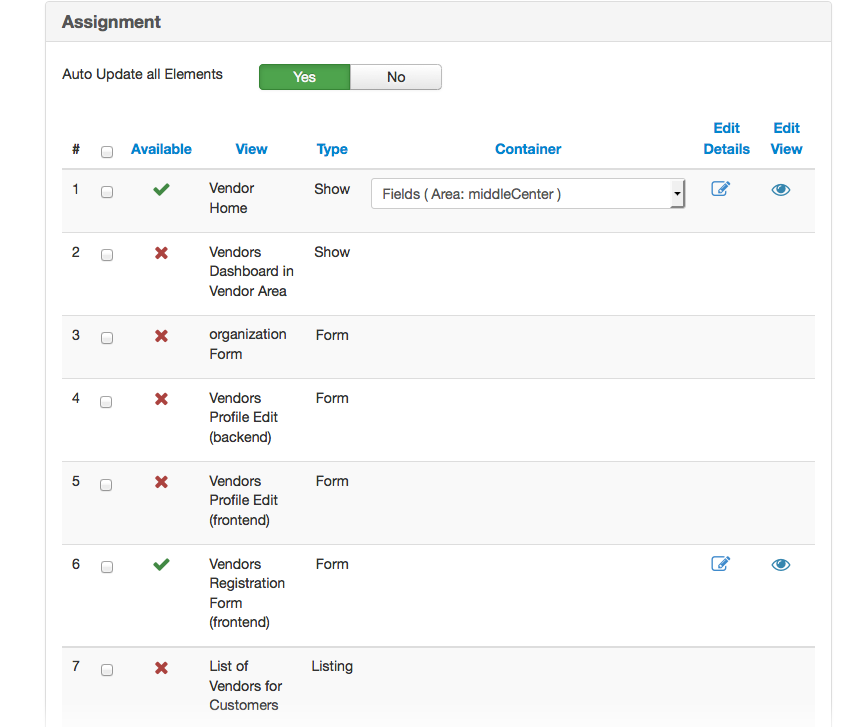Sort table by Type column header
The image size is (841, 727).
[x=332, y=149]
